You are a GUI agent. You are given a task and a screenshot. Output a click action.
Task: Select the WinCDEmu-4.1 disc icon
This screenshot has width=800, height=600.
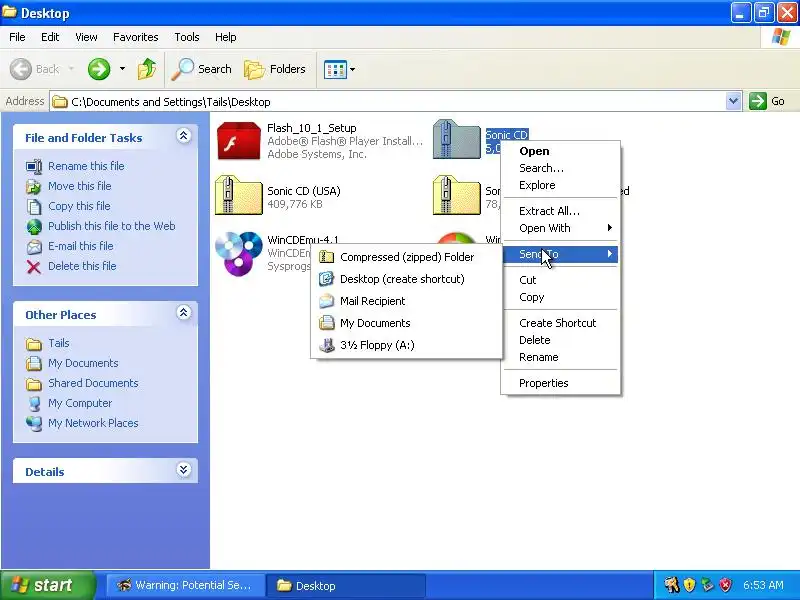(x=238, y=253)
